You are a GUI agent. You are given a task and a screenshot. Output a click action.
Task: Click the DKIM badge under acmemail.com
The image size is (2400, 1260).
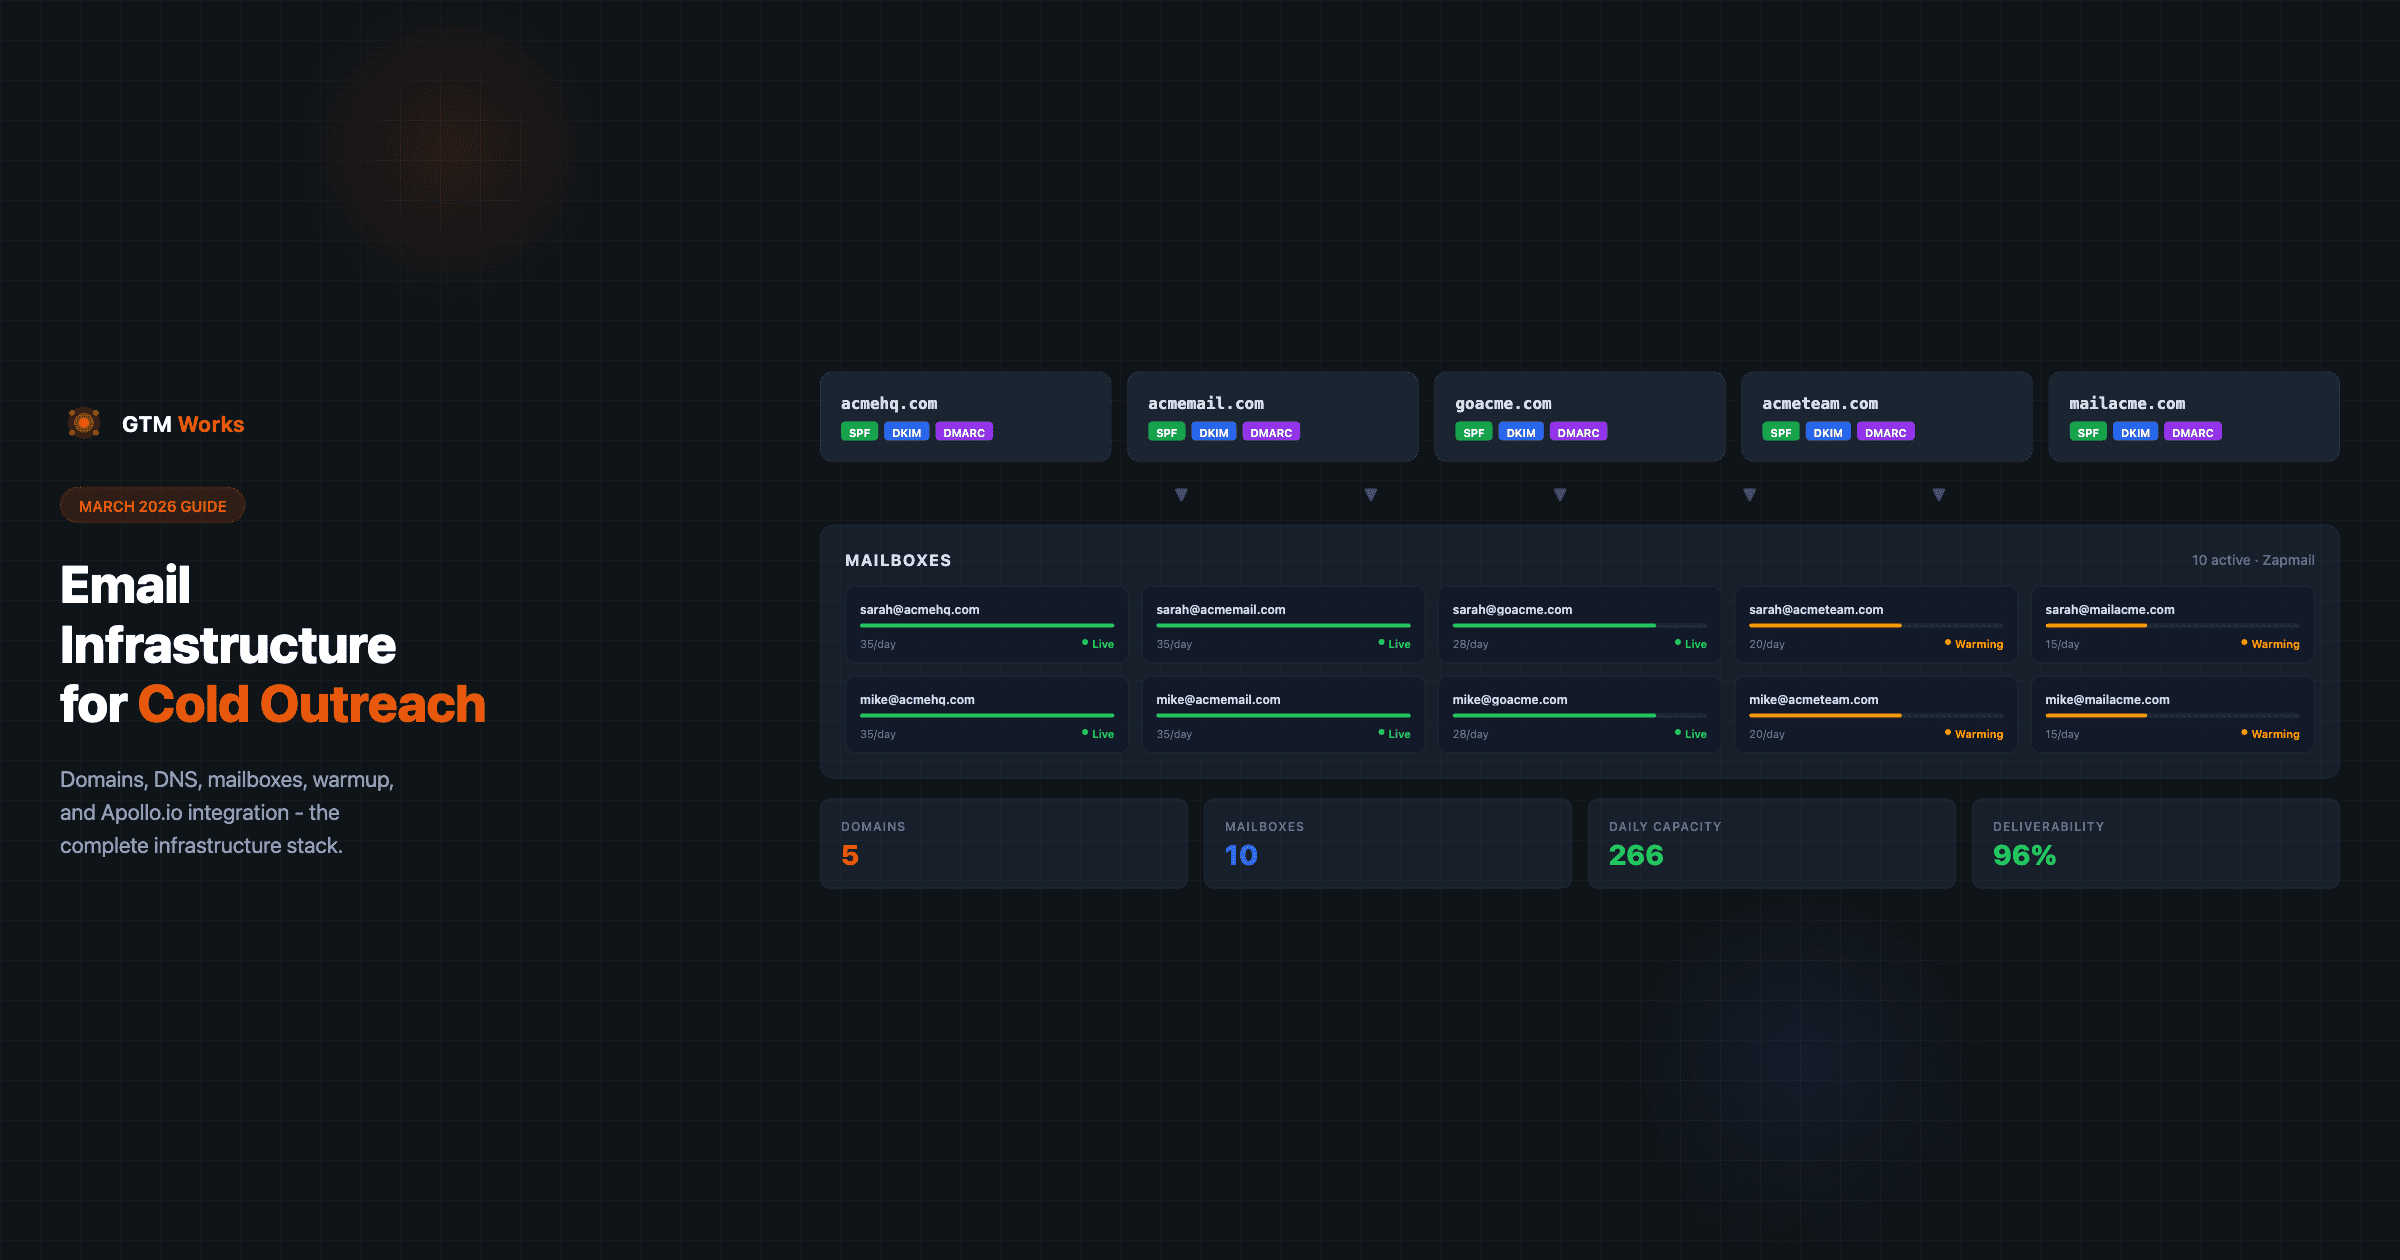pyautogui.click(x=1213, y=433)
